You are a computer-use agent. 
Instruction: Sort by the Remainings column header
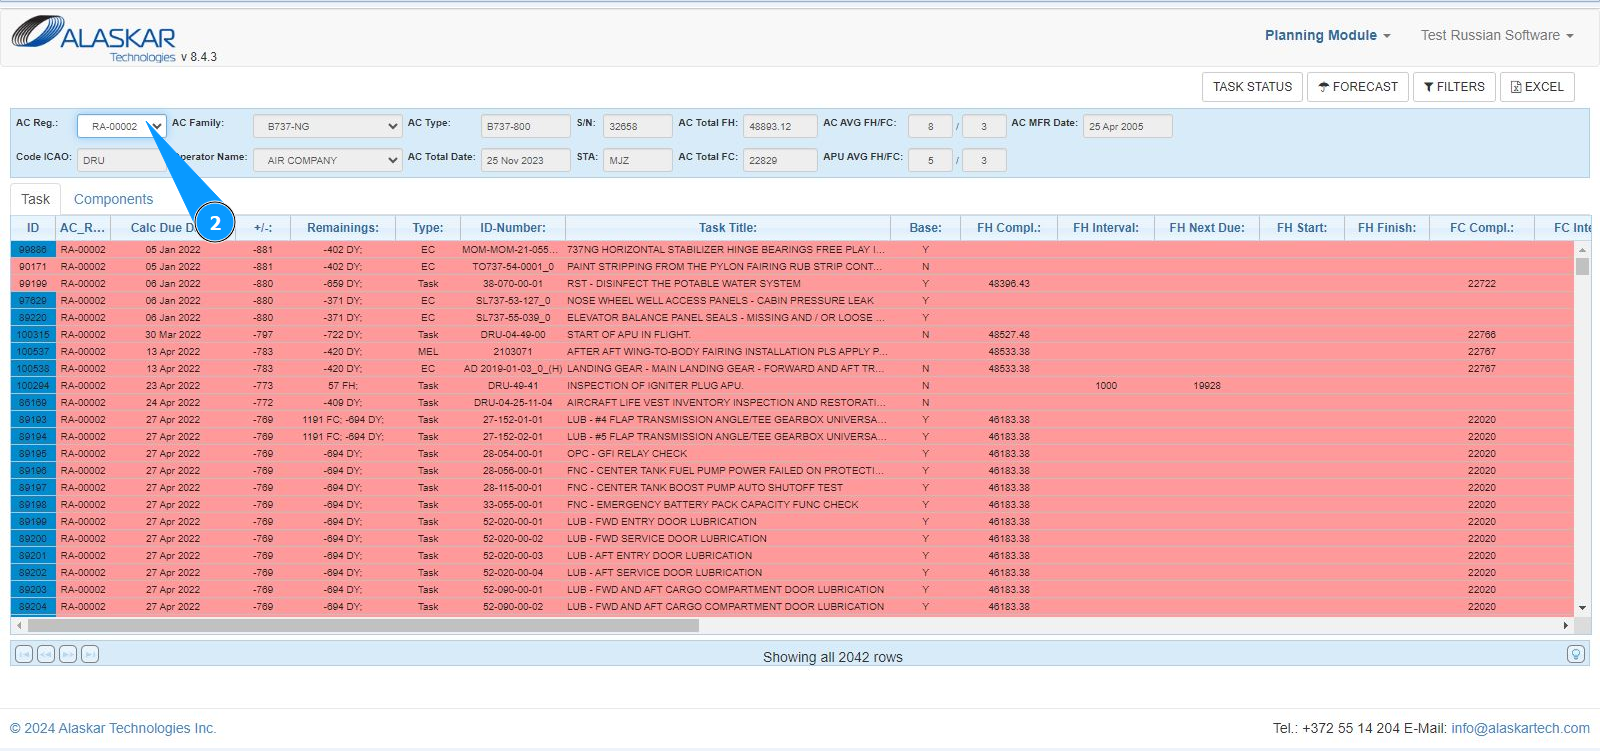[x=343, y=228]
